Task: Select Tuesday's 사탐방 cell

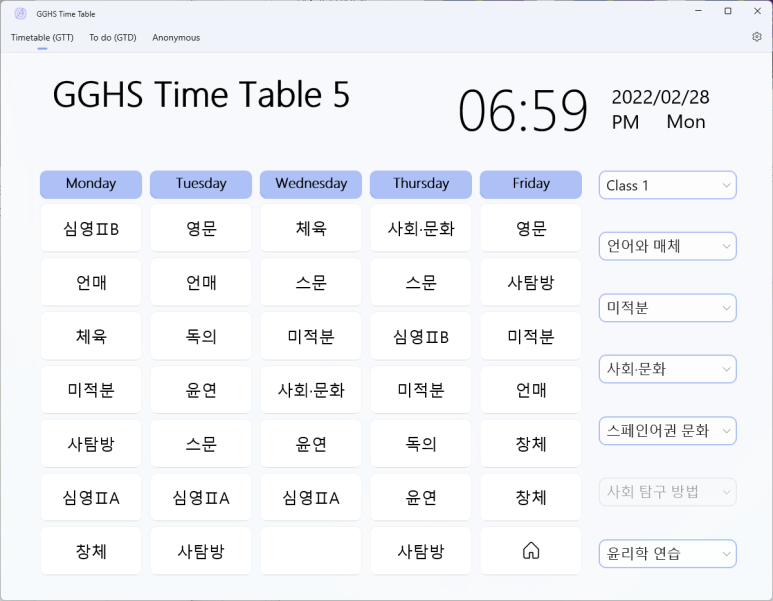Action: (x=201, y=551)
